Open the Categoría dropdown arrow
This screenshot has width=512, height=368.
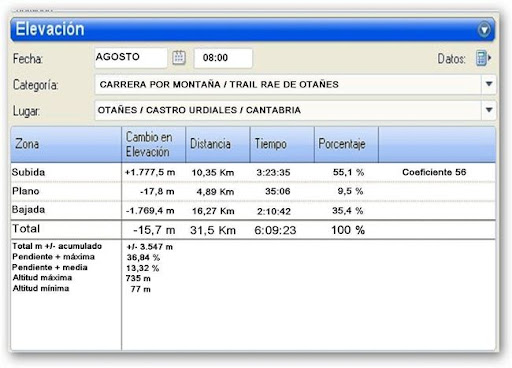[489, 84]
